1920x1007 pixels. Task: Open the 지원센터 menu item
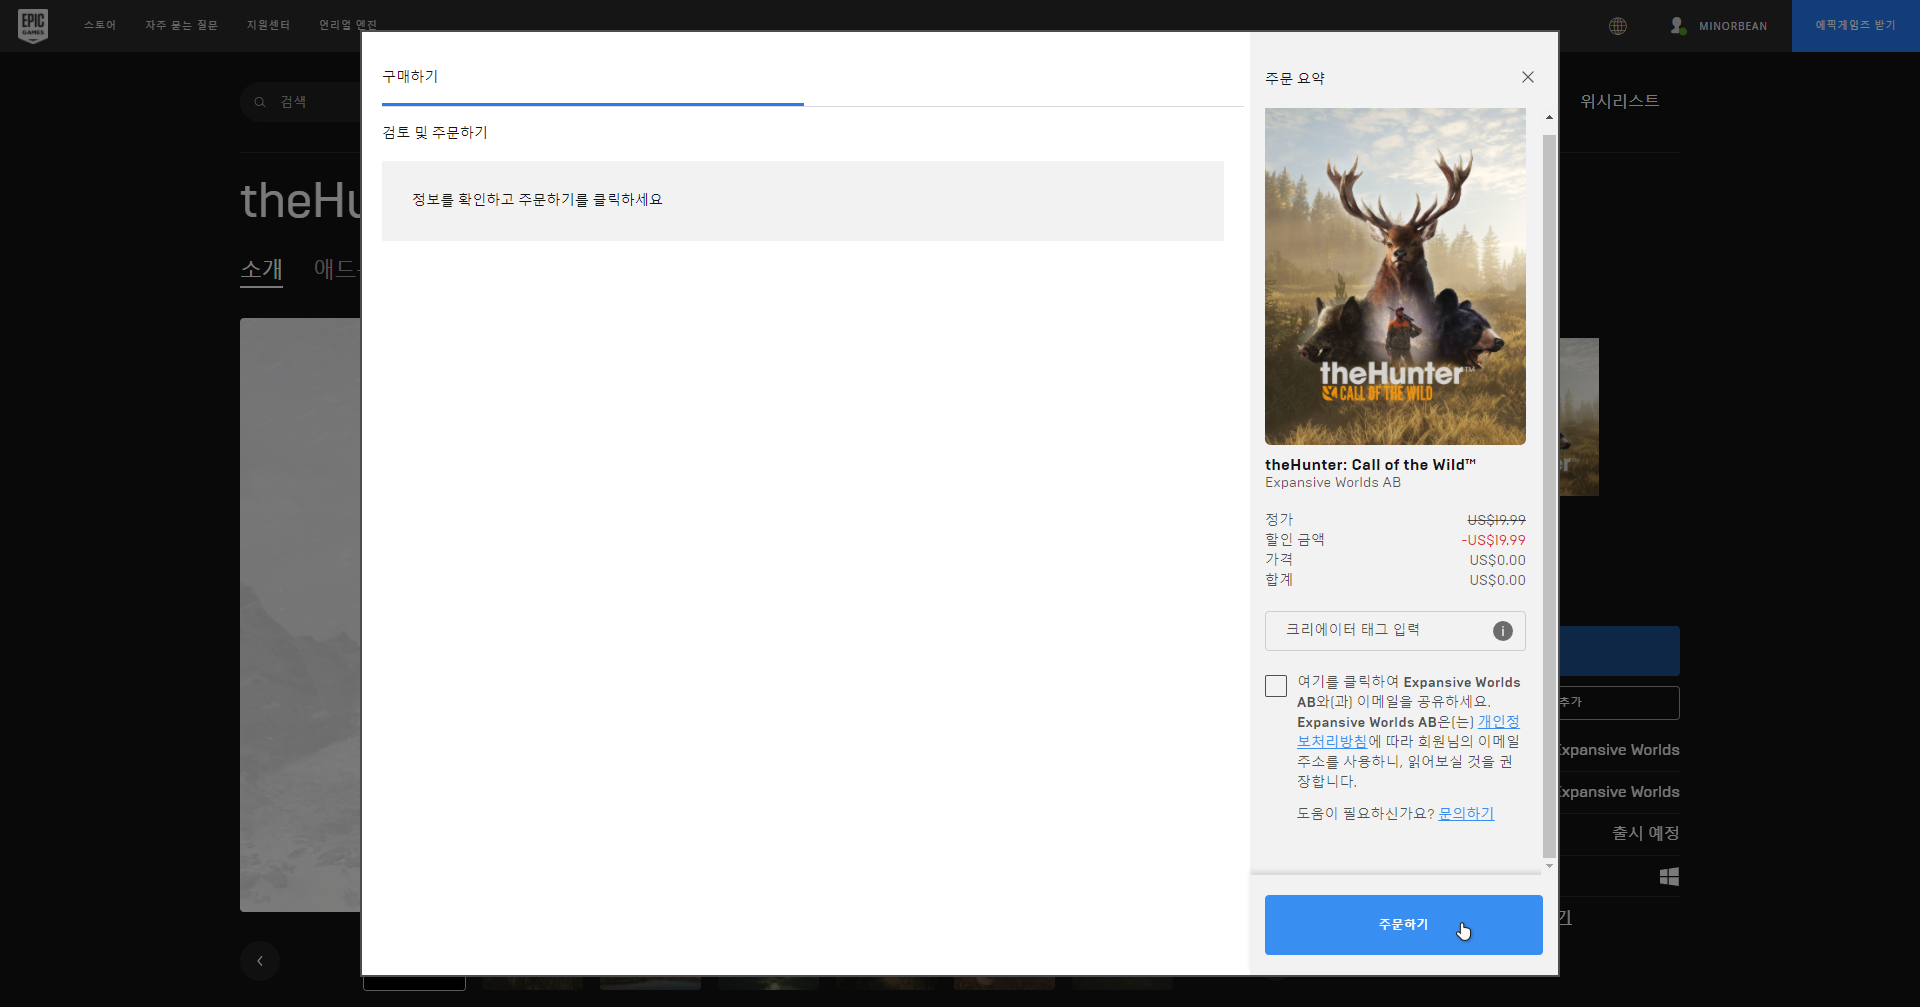click(x=268, y=26)
